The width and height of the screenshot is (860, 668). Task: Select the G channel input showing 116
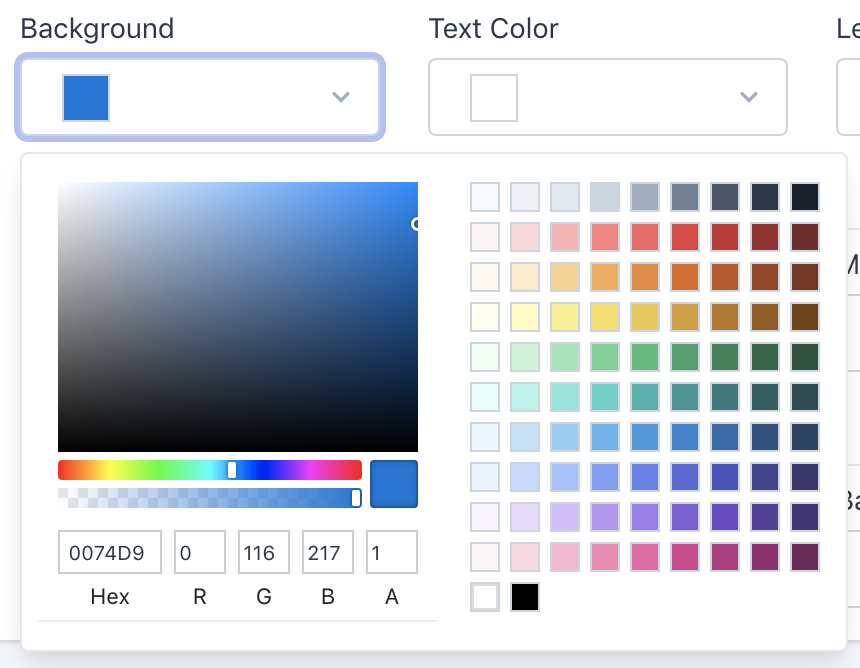[263, 552]
